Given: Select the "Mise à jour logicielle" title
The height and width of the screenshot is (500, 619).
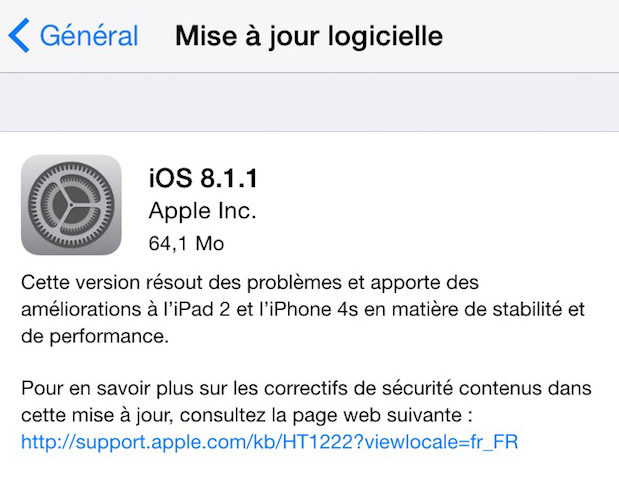Looking at the screenshot, I should (309, 36).
